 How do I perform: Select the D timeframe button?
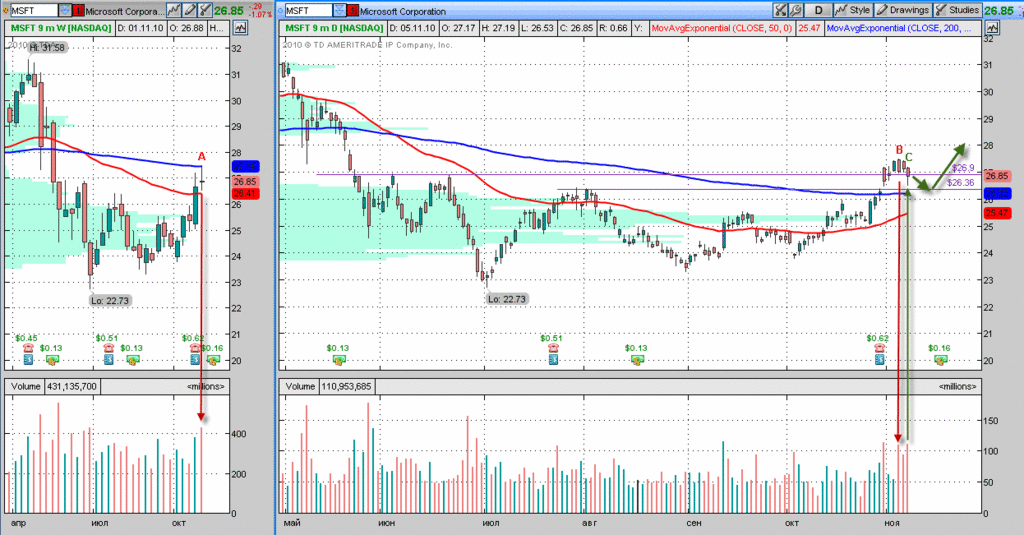[818, 10]
